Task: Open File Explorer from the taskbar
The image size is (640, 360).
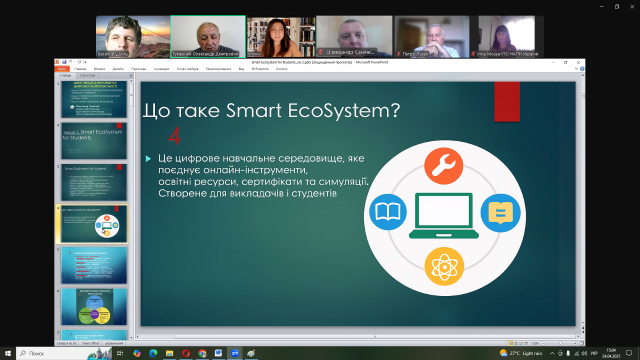Action: coord(169,353)
